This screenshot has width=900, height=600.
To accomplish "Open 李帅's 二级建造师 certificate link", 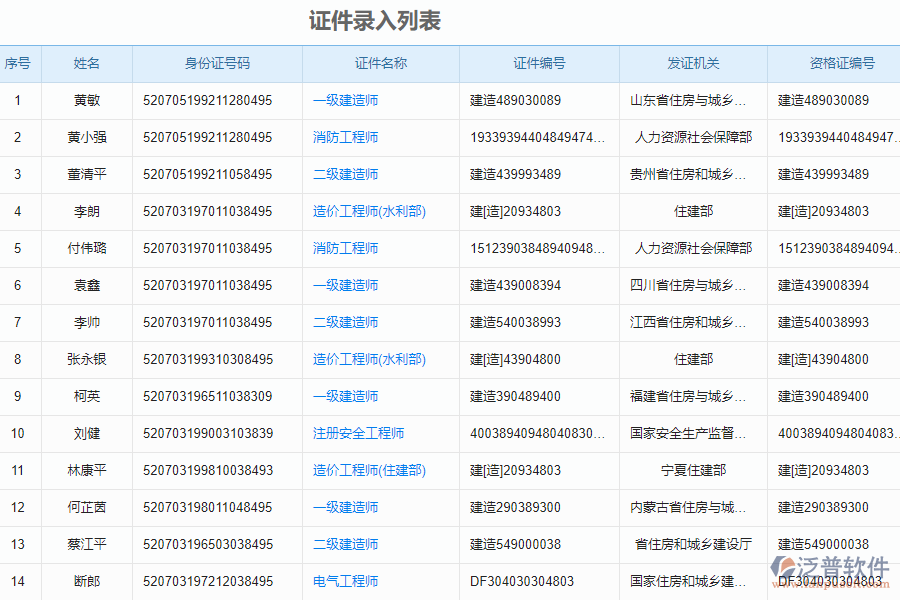I will tap(345, 322).
